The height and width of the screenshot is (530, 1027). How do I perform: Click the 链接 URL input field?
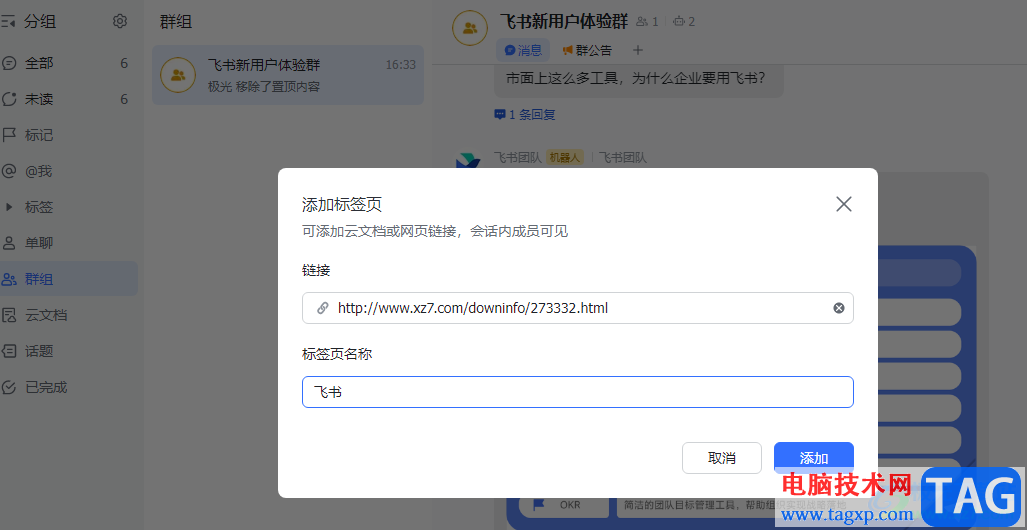click(x=578, y=308)
